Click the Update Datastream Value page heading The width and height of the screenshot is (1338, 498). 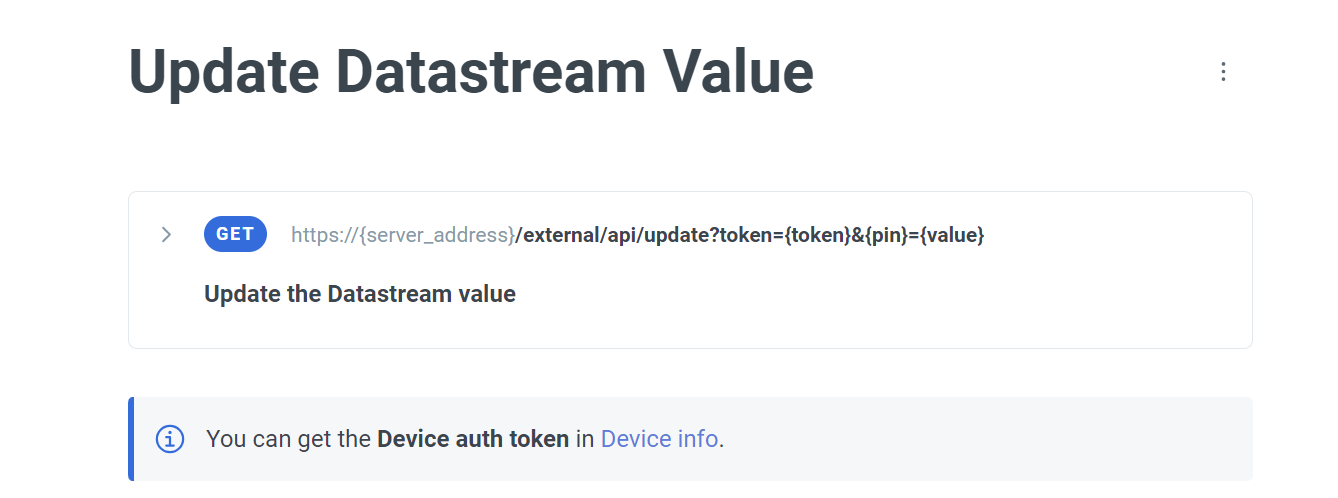pyautogui.click(x=471, y=72)
